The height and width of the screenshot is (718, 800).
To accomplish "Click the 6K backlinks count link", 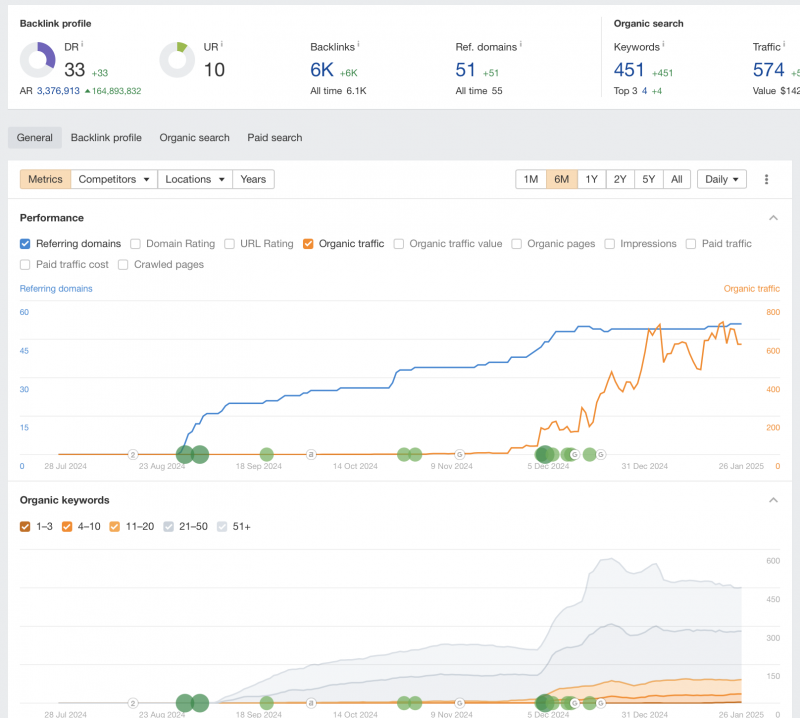I will [322, 70].
